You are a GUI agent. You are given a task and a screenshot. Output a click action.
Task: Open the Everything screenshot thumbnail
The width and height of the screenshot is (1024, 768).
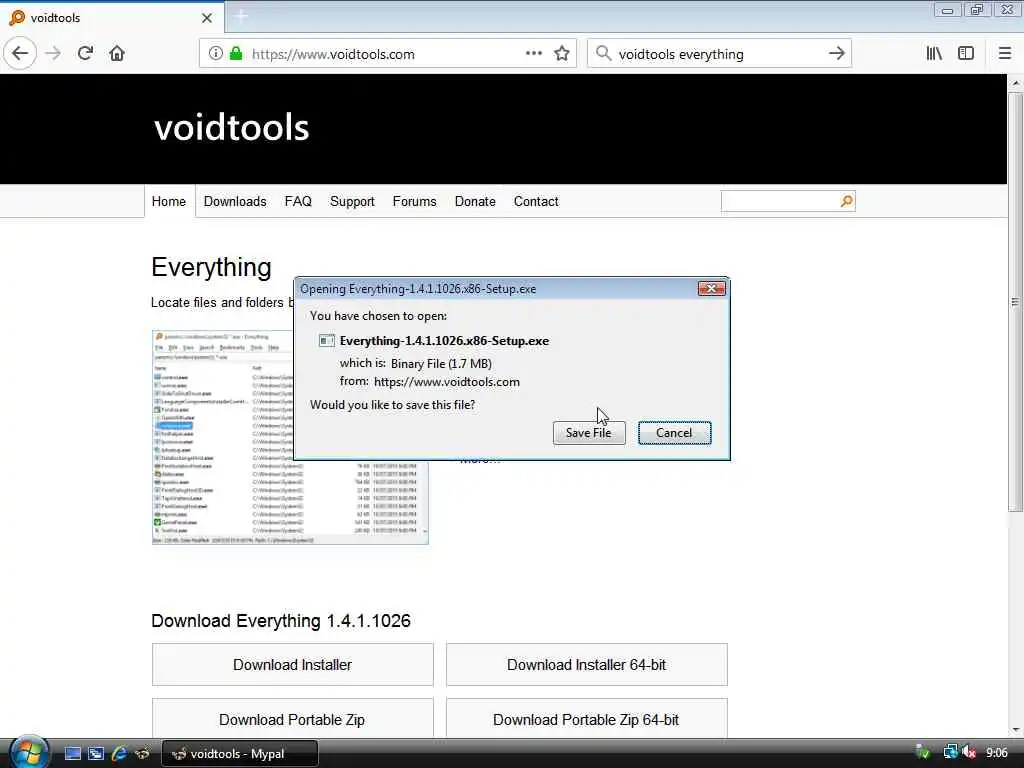click(x=290, y=438)
